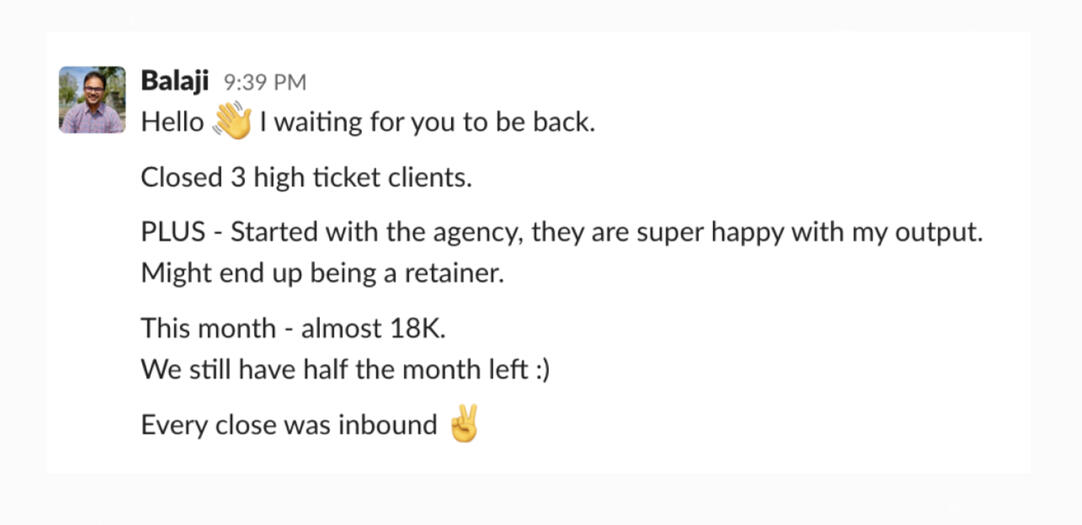Click the word 'inbound'
The width and height of the screenshot is (1082, 525).
click(x=387, y=425)
